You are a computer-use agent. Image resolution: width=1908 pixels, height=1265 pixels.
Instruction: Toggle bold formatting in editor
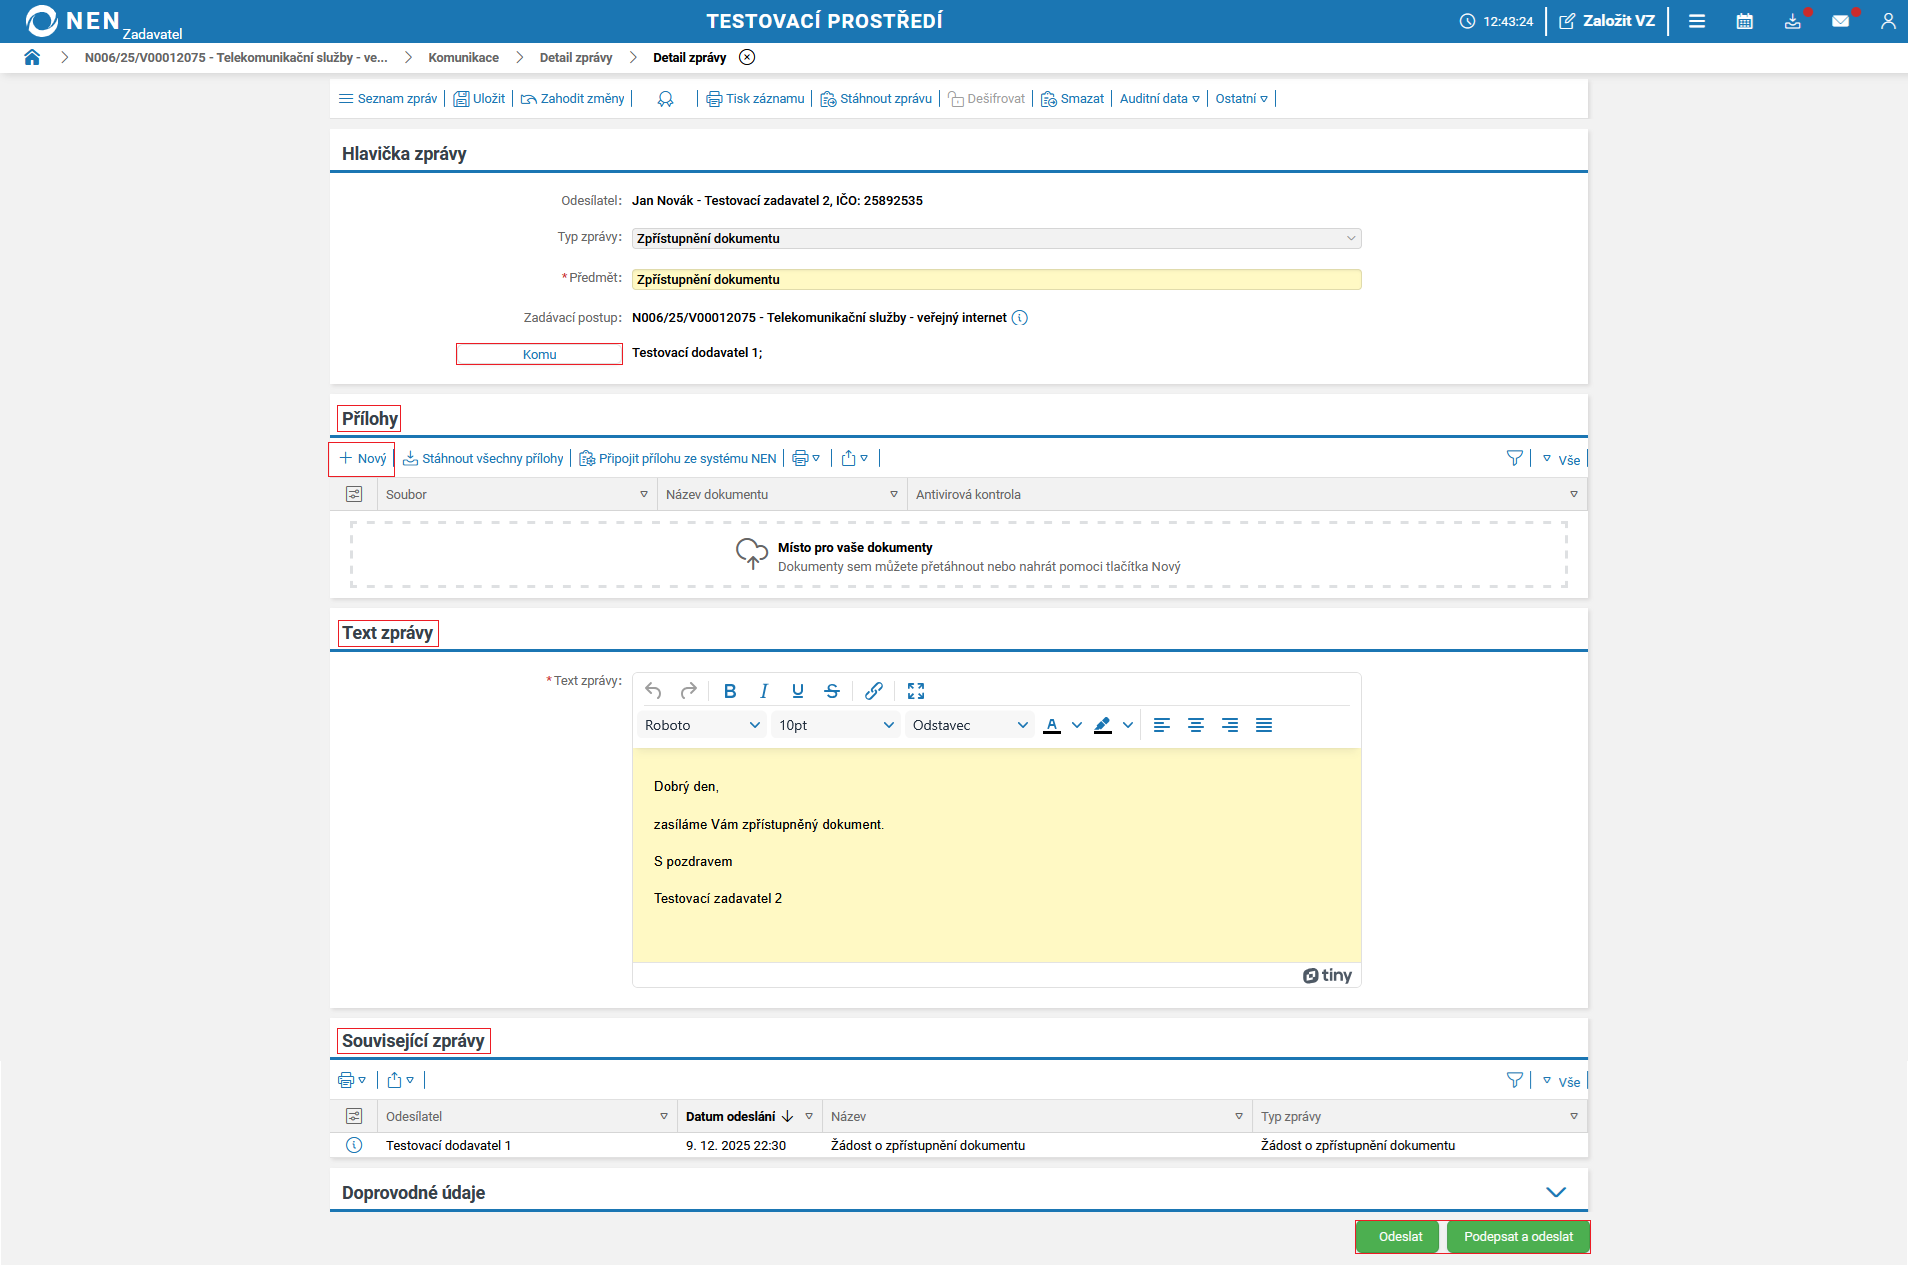(730, 691)
